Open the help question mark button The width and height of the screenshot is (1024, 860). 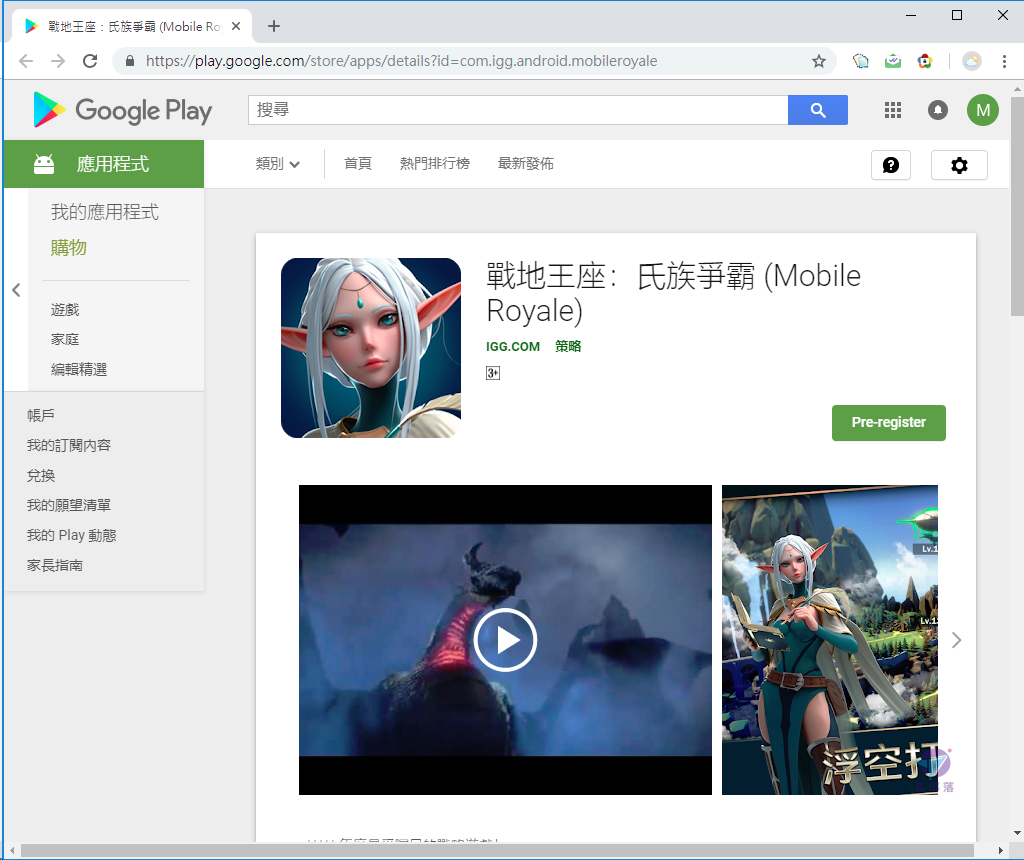point(891,165)
